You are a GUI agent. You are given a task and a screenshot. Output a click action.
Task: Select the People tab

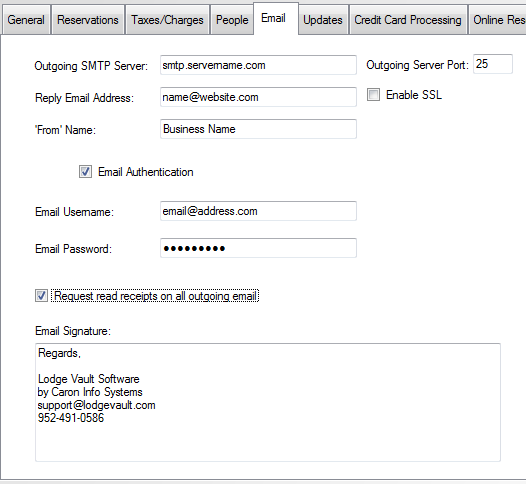[x=232, y=20]
